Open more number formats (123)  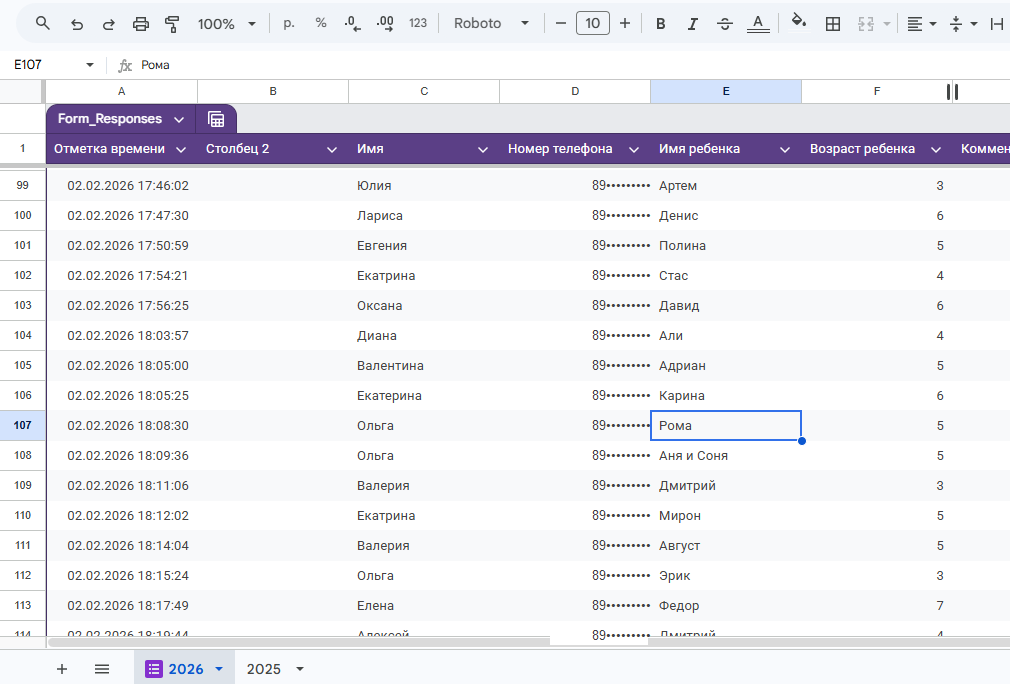point(418,24)
